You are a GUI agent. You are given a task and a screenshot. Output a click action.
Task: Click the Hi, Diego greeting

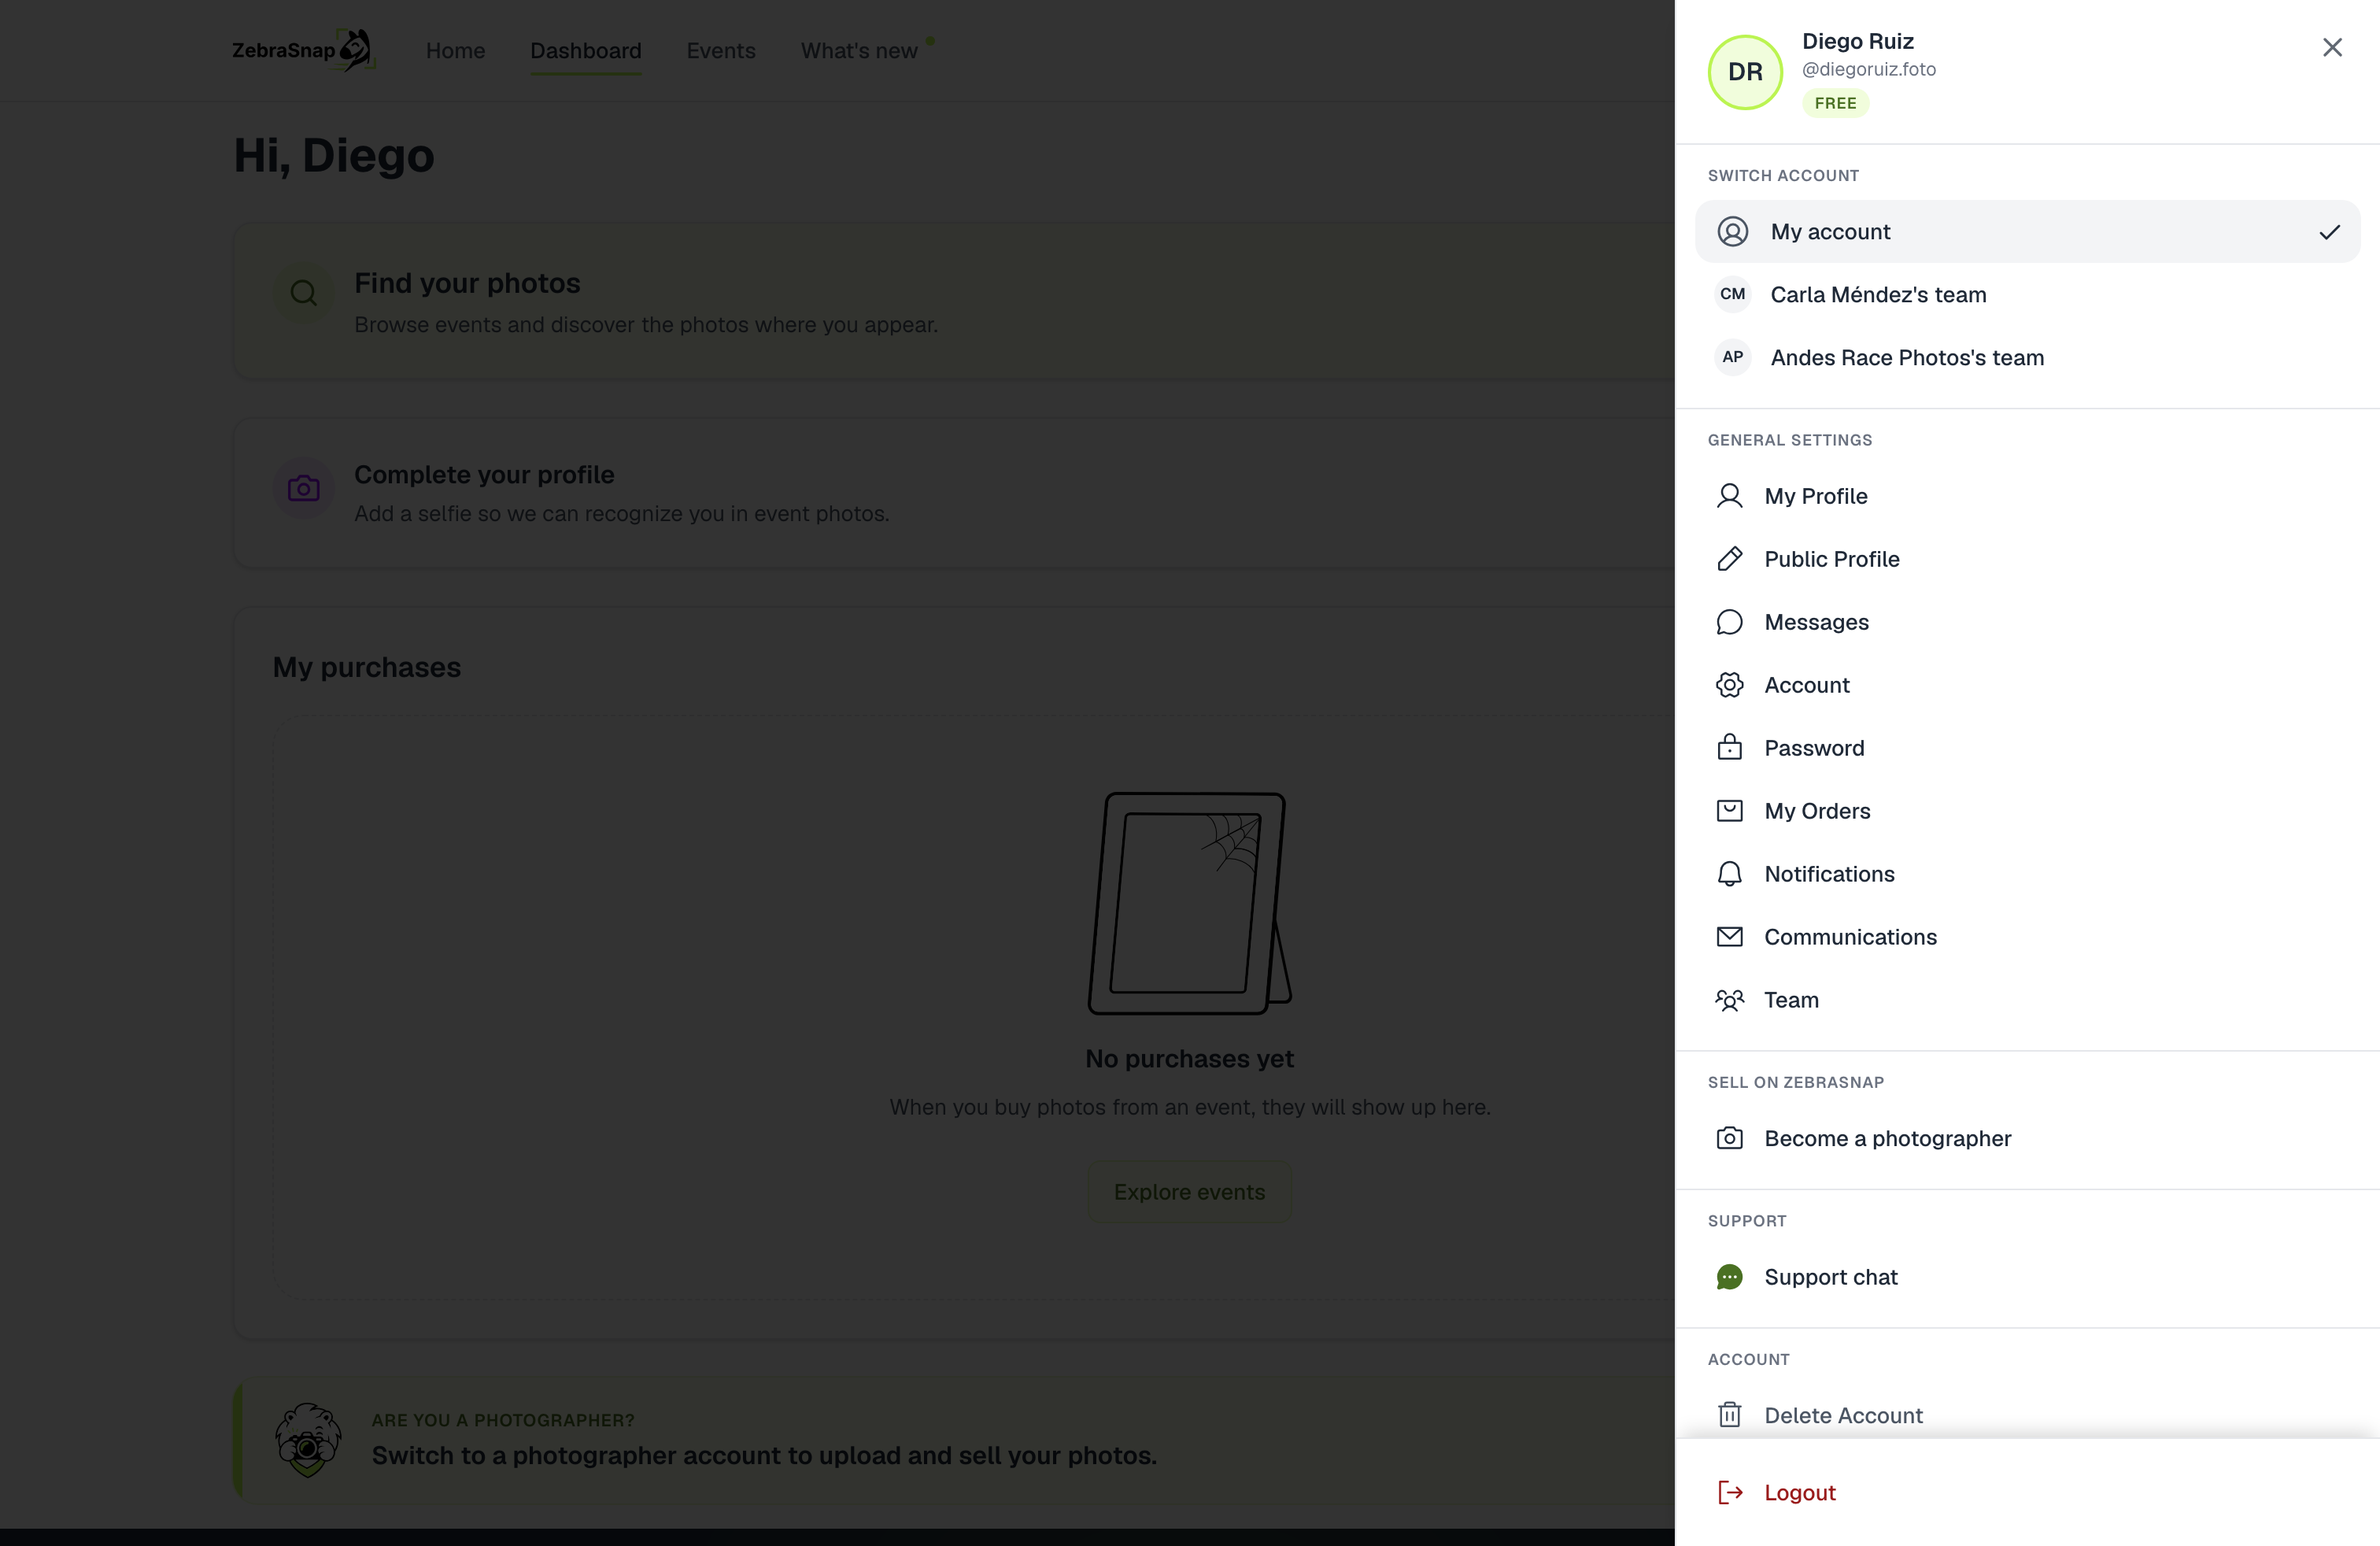tap(334, 156)
